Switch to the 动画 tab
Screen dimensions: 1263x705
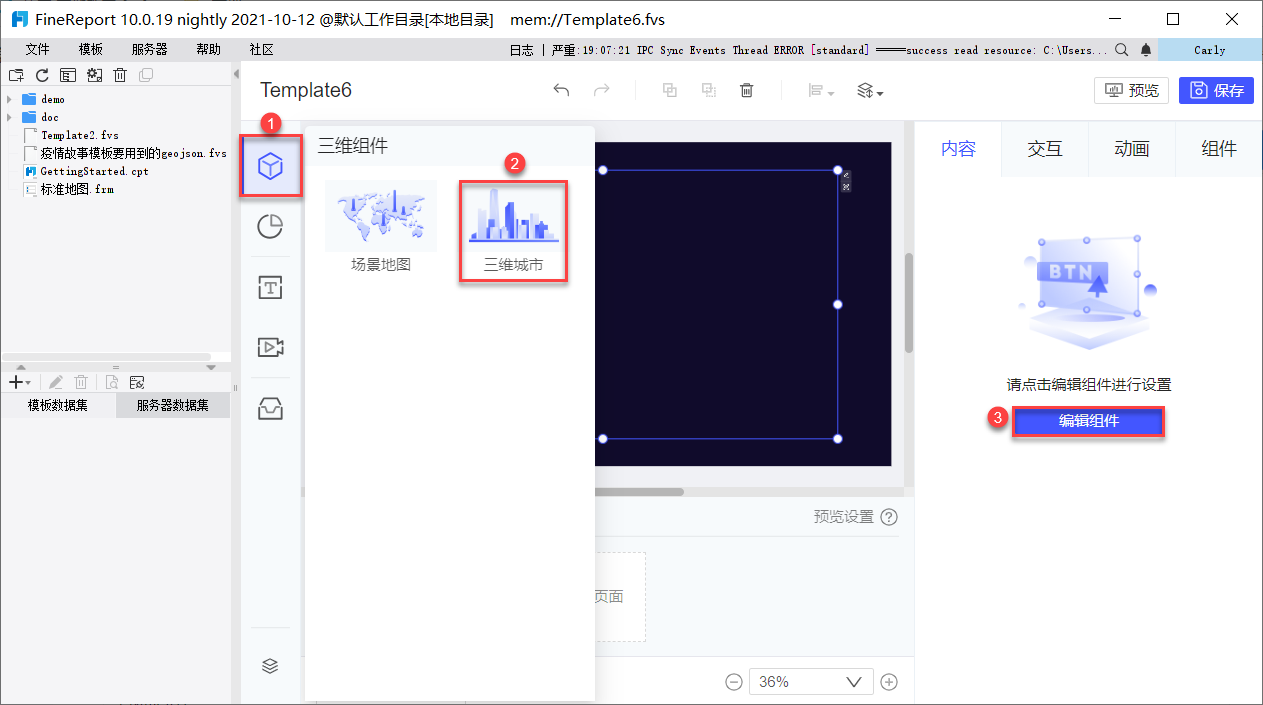point(1132,149)
